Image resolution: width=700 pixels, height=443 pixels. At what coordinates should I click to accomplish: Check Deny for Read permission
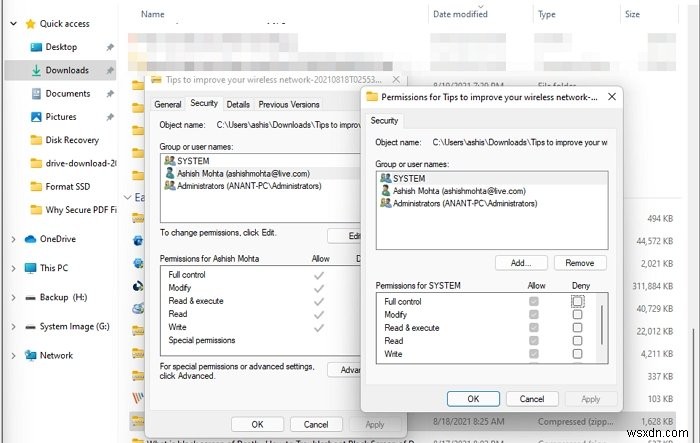[x=577, y=341]
